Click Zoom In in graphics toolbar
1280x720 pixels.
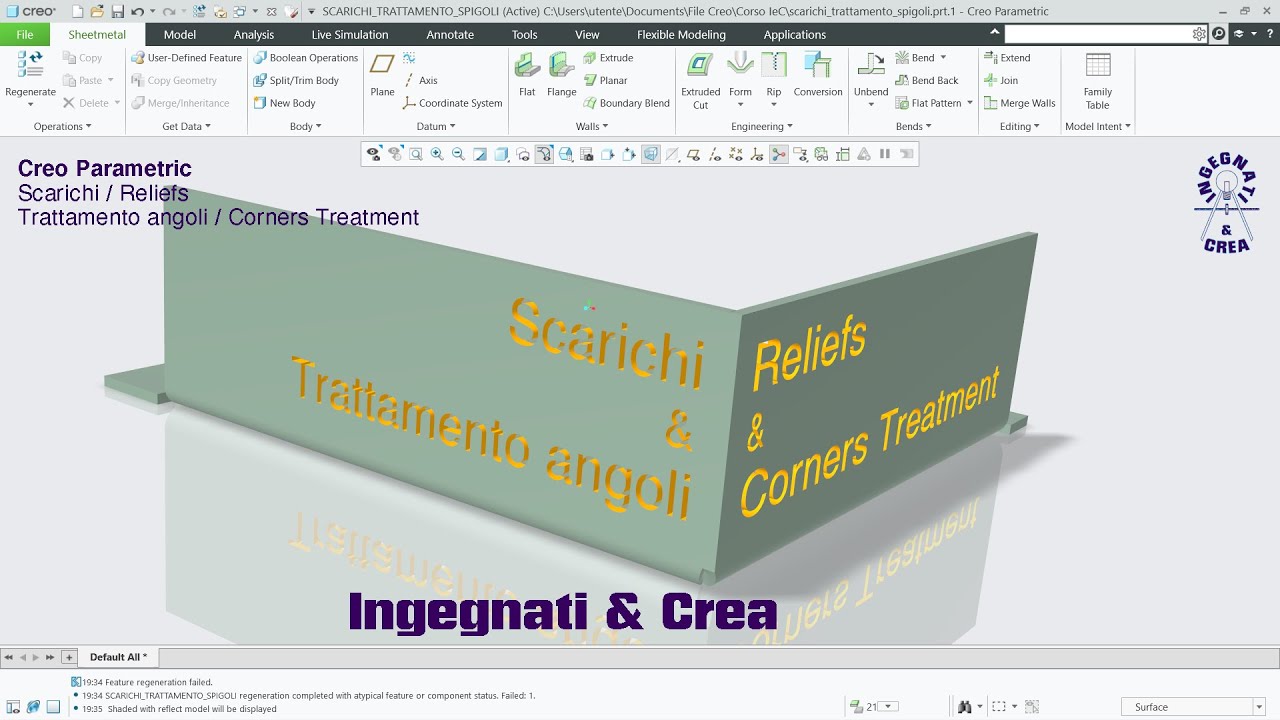[437, 154]
